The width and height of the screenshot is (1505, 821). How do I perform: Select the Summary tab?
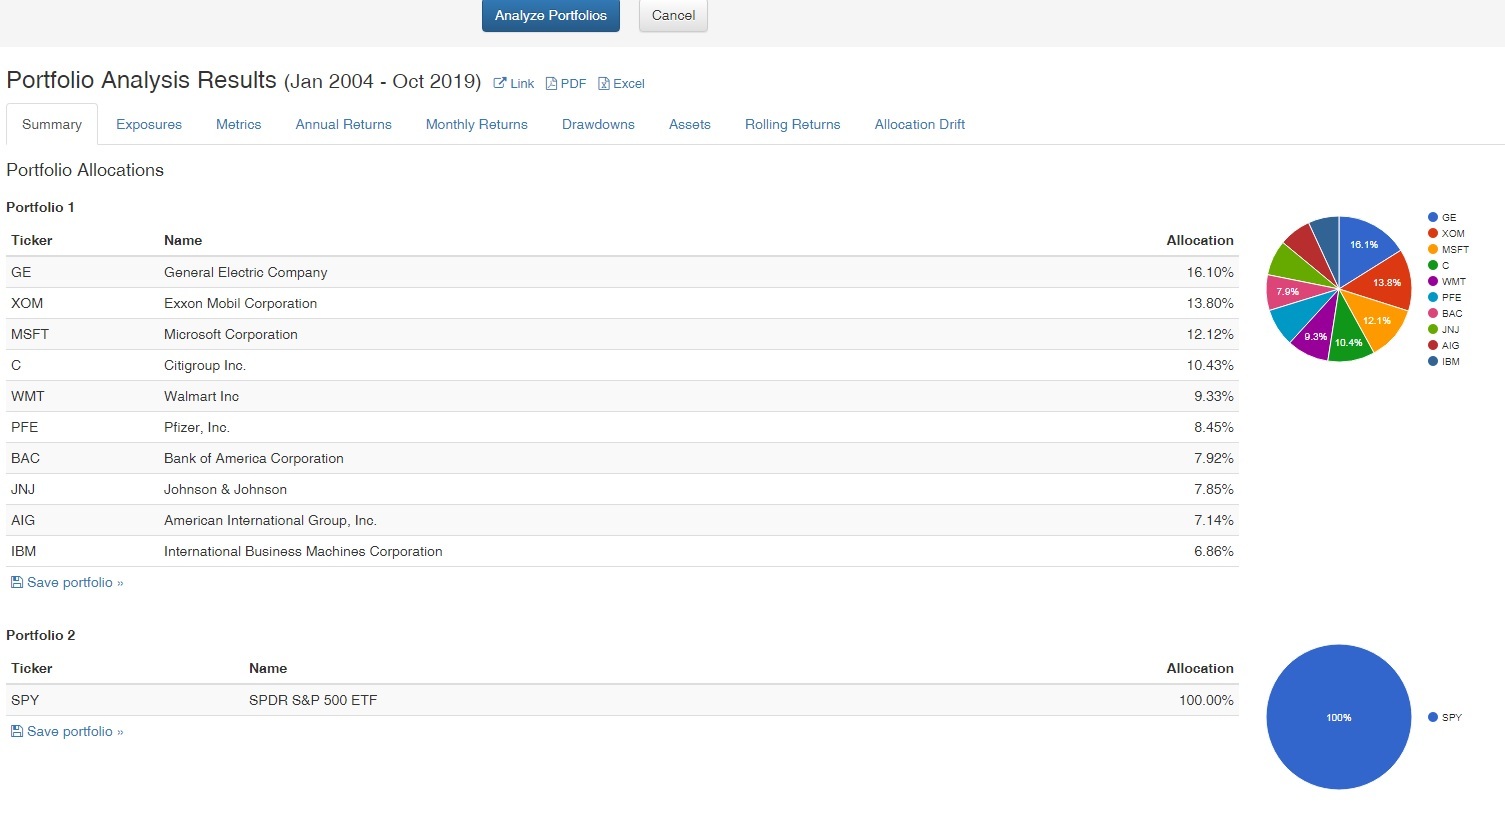(52, 125)
